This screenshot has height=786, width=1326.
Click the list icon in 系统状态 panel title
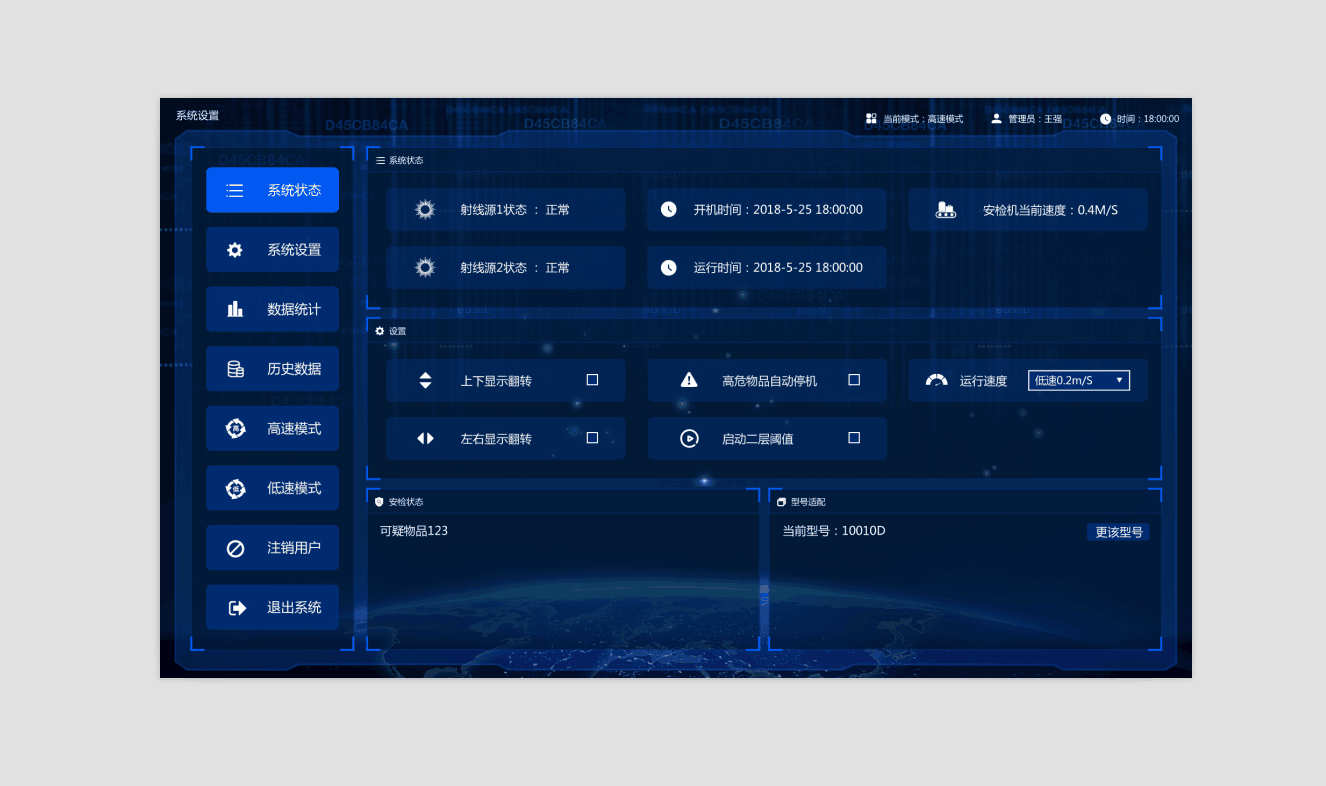380,160
